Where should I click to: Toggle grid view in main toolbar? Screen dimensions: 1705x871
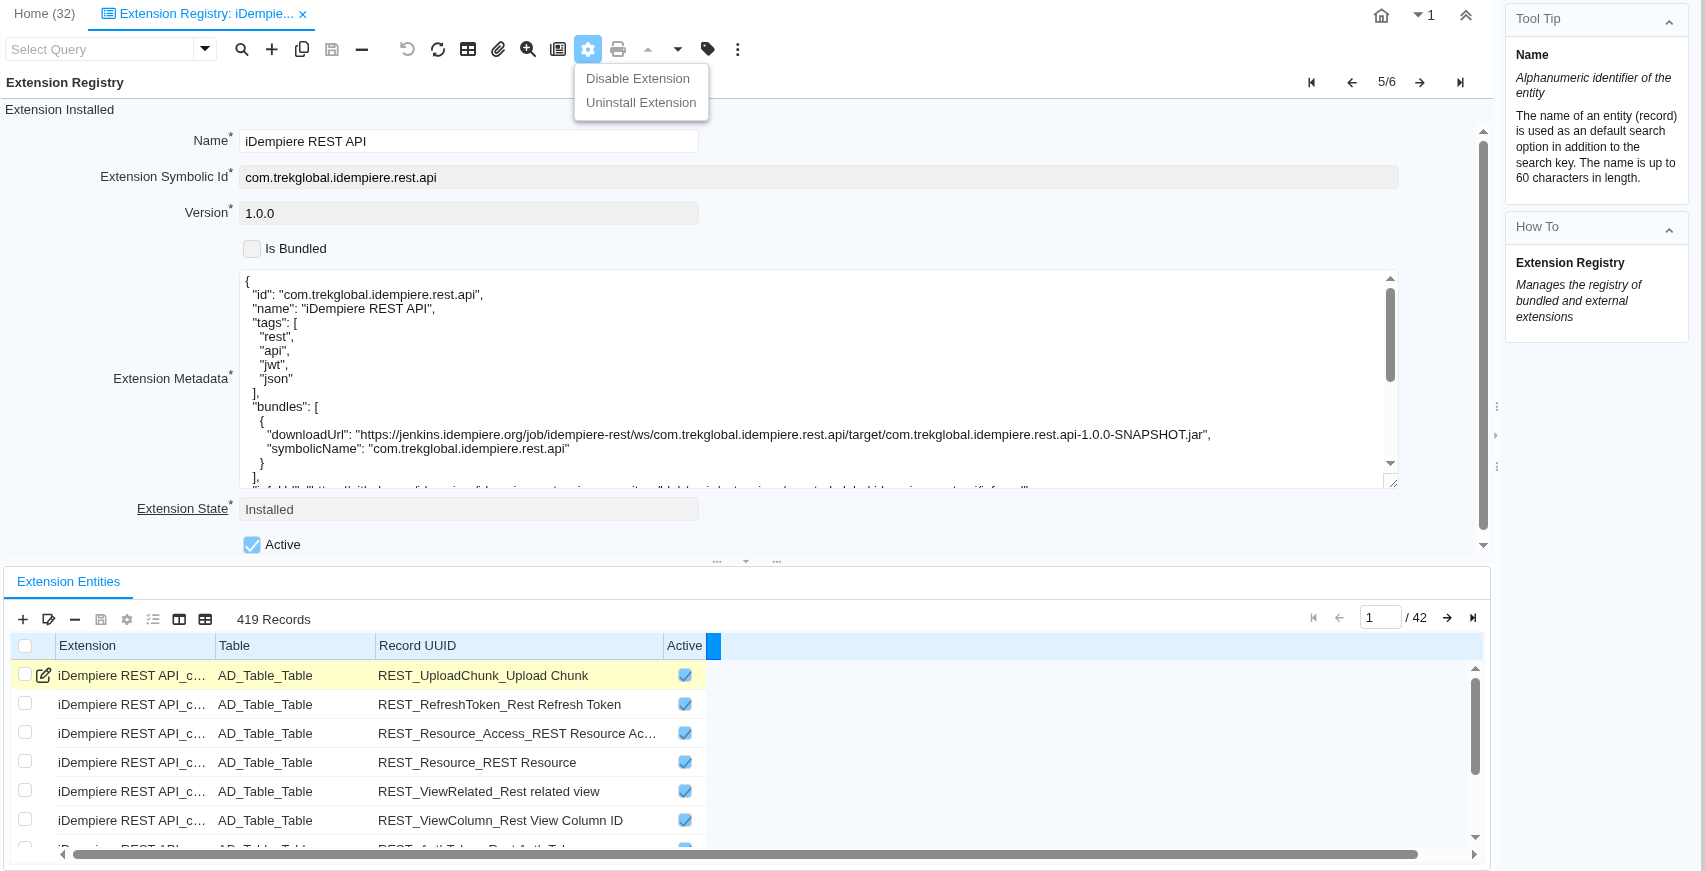click(x=467, y=49)
